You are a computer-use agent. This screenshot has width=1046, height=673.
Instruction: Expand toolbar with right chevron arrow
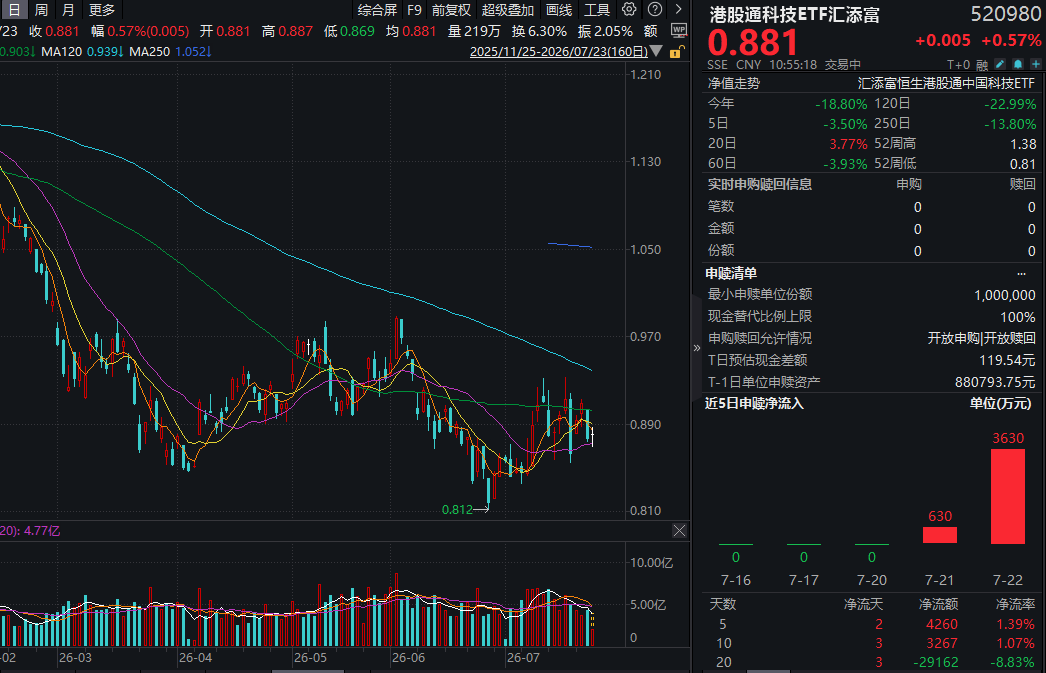tap(678, 9)
